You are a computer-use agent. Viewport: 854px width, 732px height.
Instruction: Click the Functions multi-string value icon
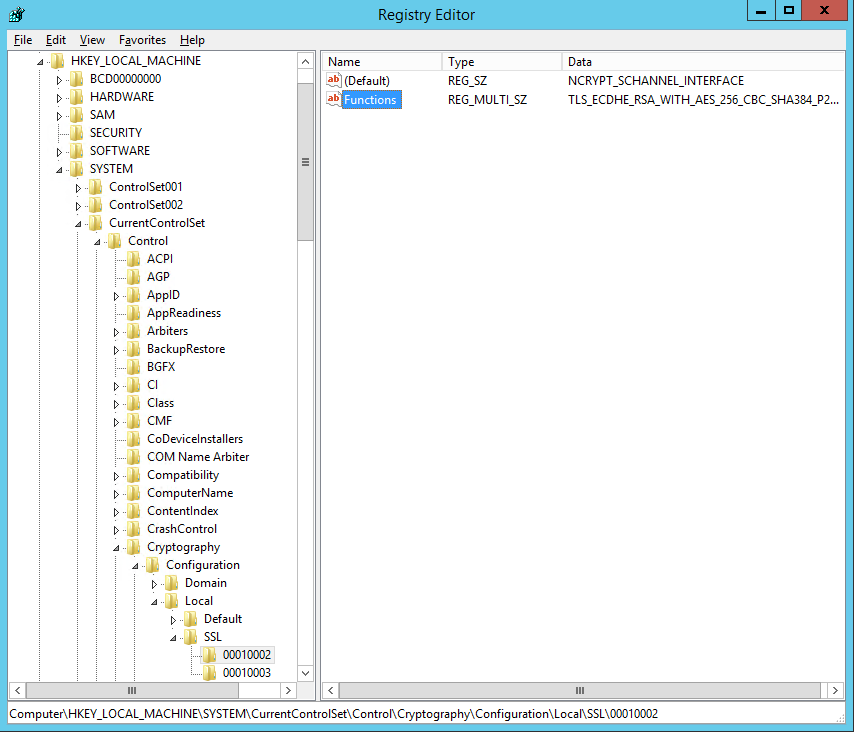pos(333,99)
